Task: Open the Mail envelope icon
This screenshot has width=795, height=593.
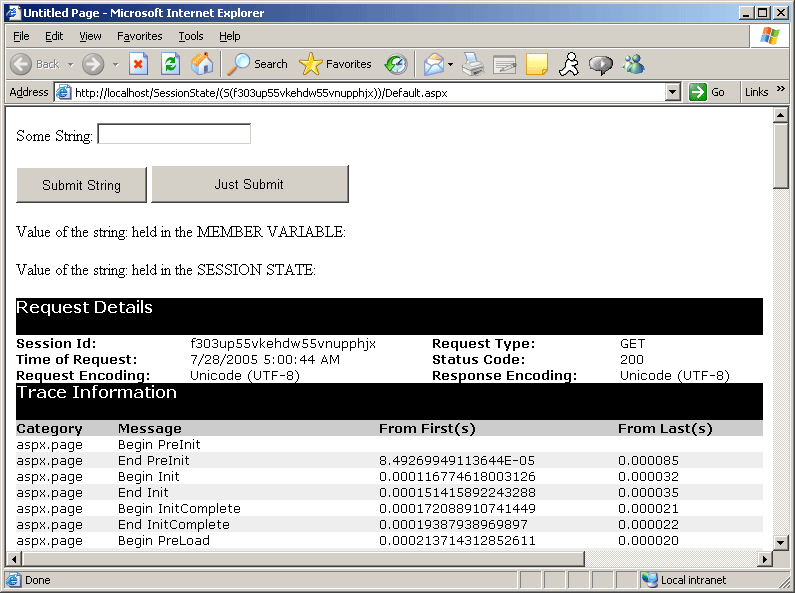Action: 433,64
